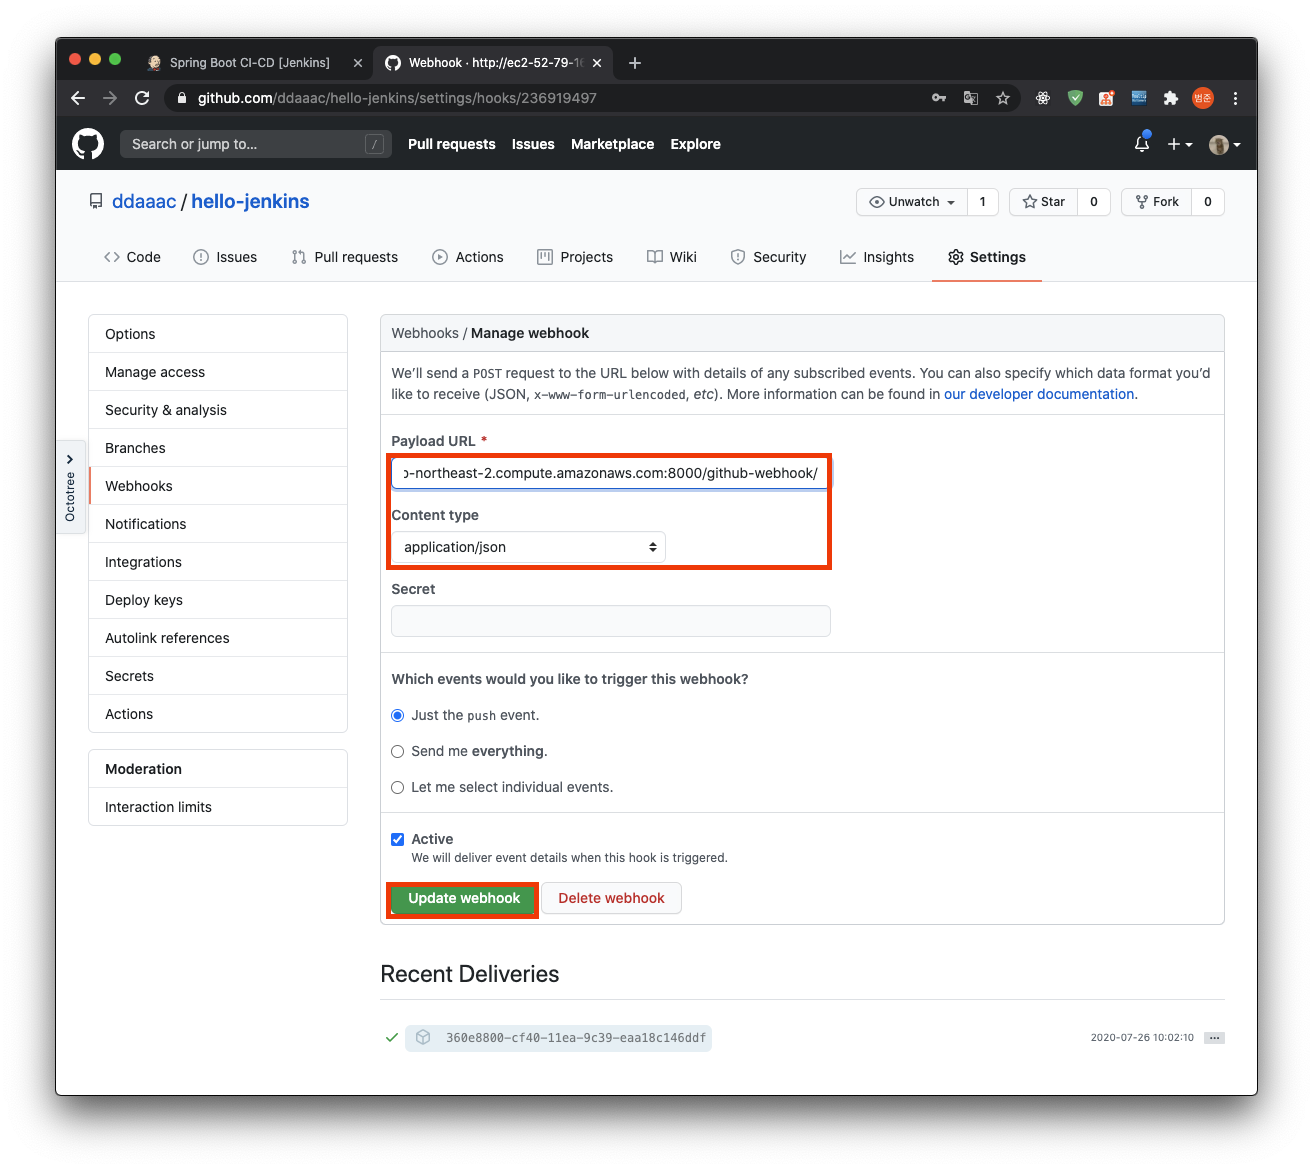Click the Secret input field
Screen dimensions: 1313x1169
click(610, 621)
